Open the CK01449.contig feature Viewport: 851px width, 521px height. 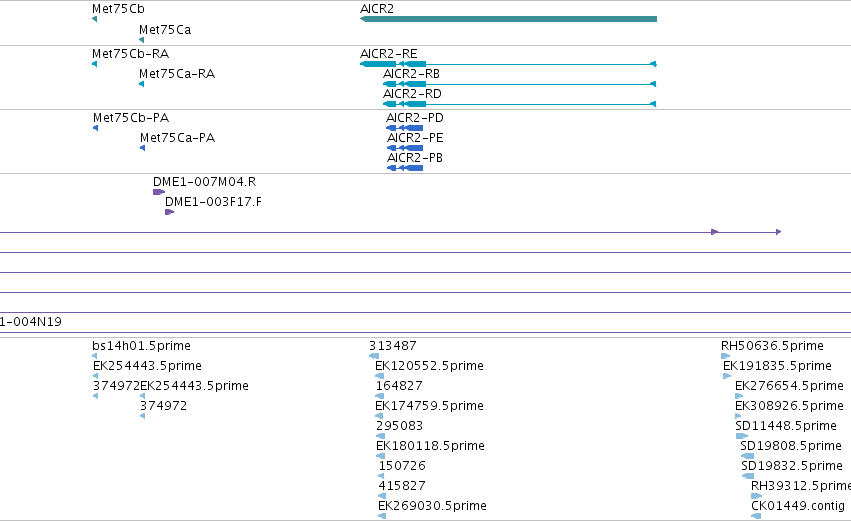pos(798,506)
